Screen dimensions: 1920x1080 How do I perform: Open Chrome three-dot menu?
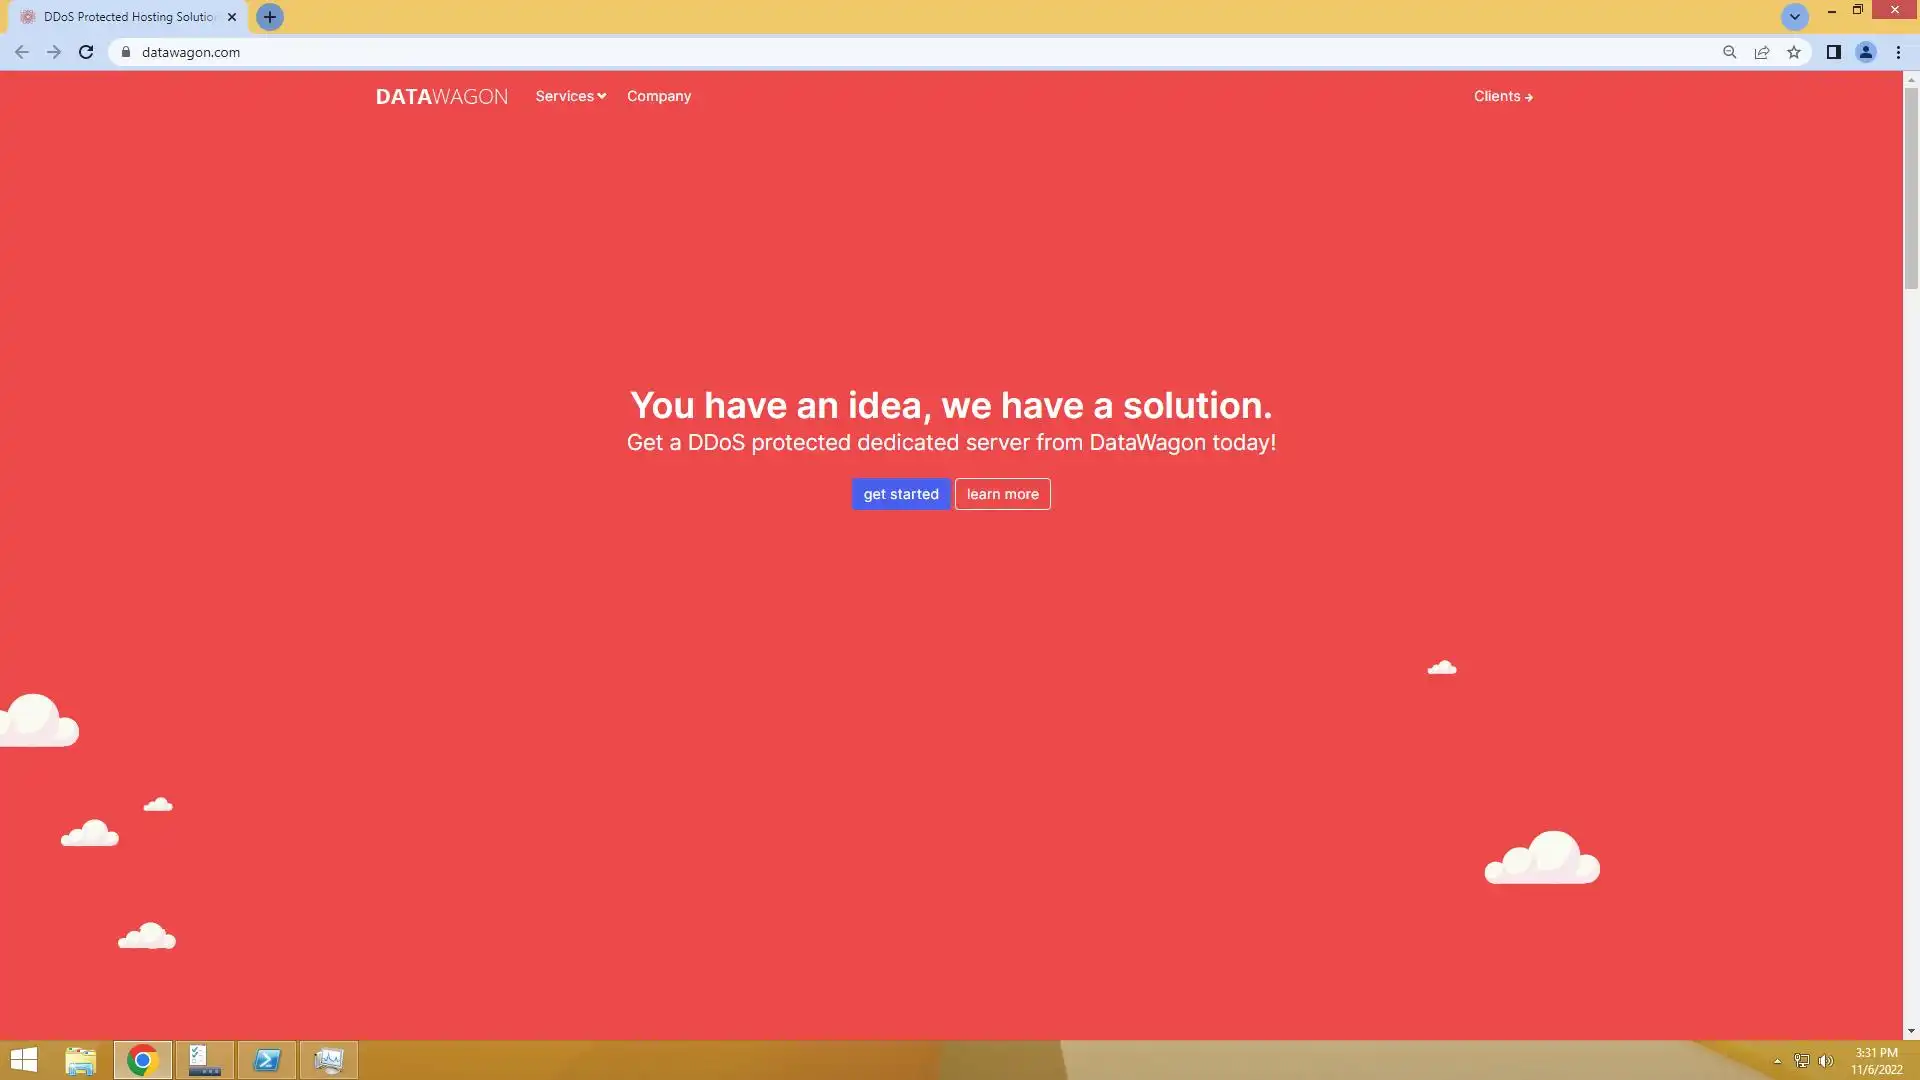coord(1898,52)
